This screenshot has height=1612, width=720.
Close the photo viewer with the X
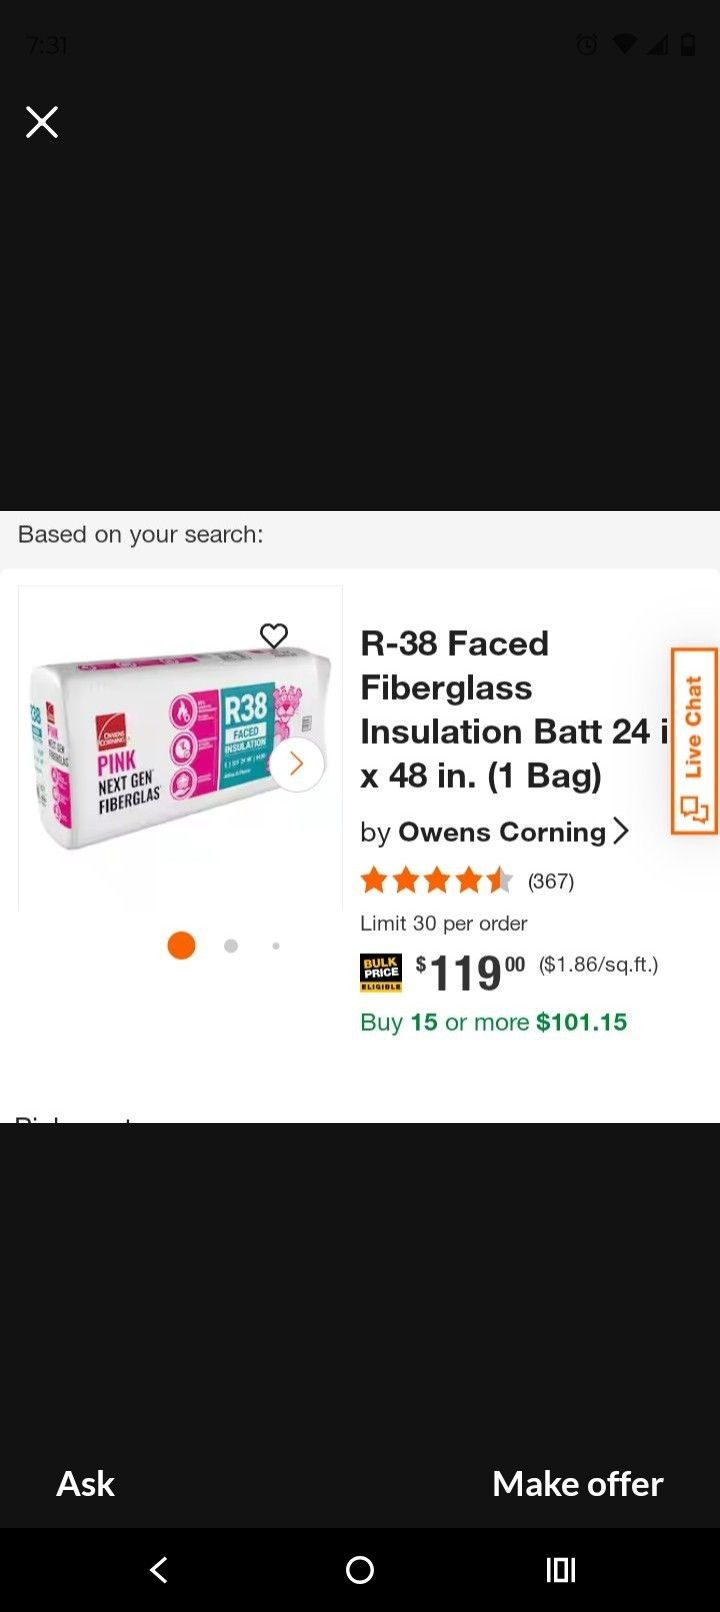tap(42, 122)
